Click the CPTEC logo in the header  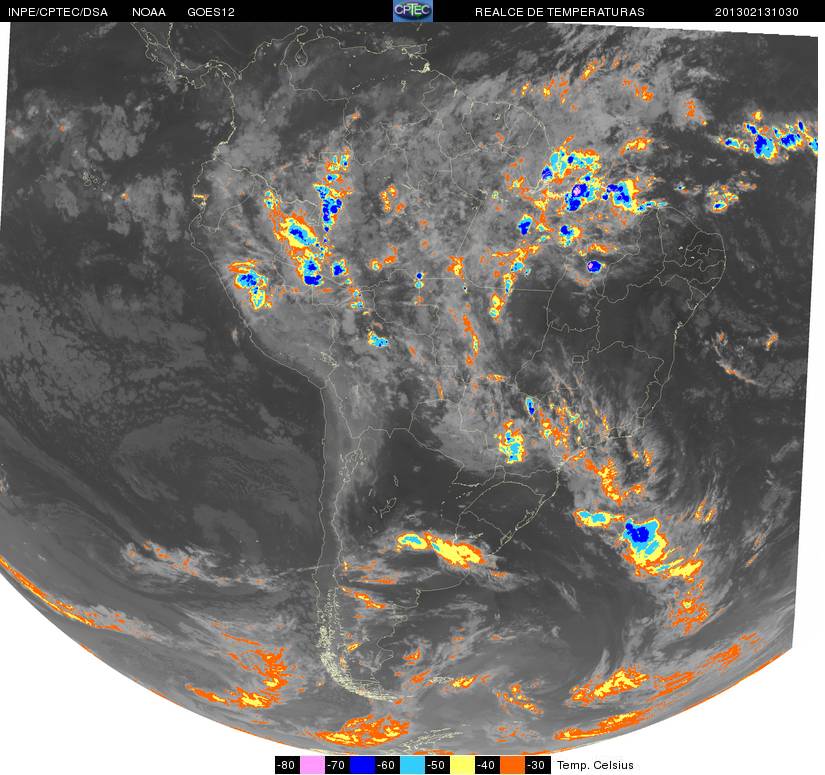pyautogui.click(x=413, y=11)
